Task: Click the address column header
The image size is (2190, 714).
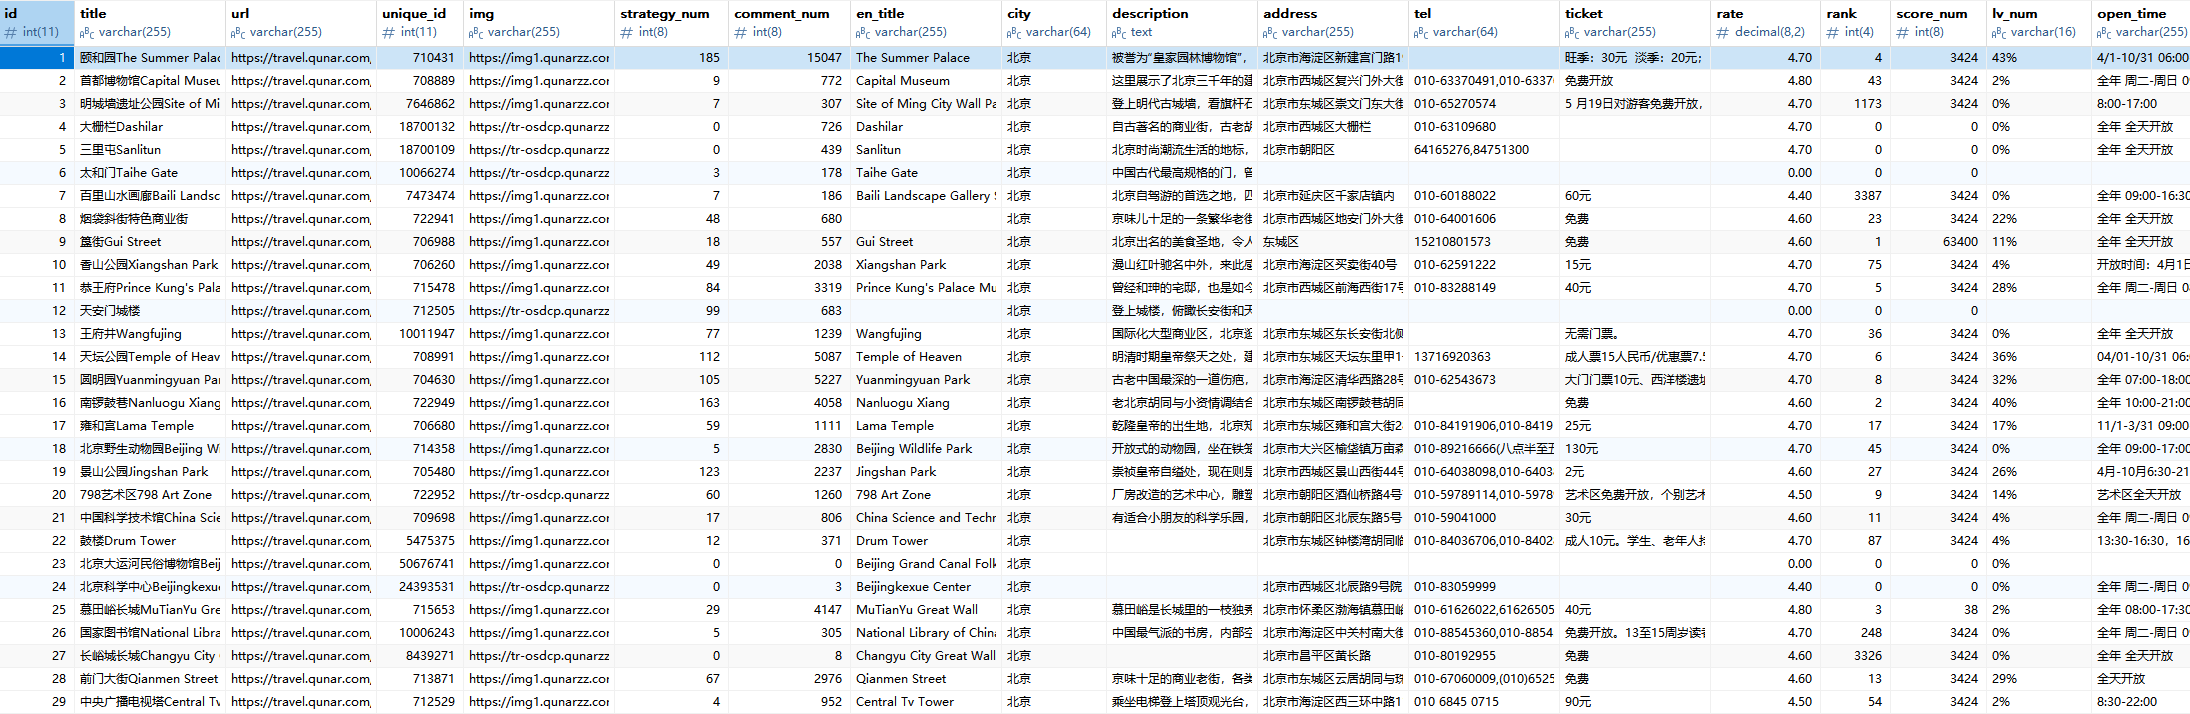Action: tap(1332, 22)
